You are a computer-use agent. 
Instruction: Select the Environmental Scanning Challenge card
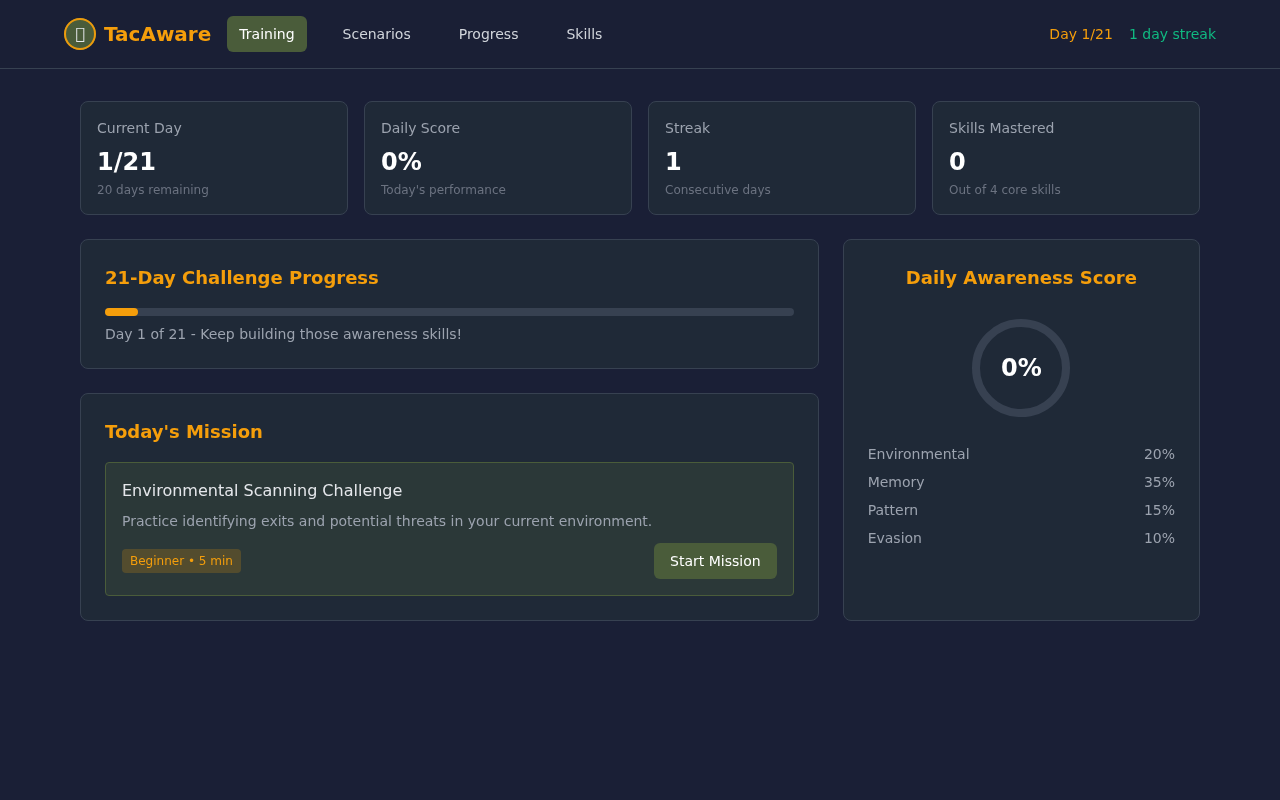click(449, 528)
